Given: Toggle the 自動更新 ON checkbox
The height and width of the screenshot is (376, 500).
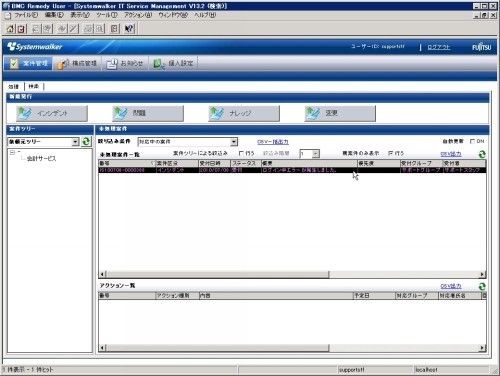Looking at the screenshot, I should pyautogui.click(x=472, y=141).
